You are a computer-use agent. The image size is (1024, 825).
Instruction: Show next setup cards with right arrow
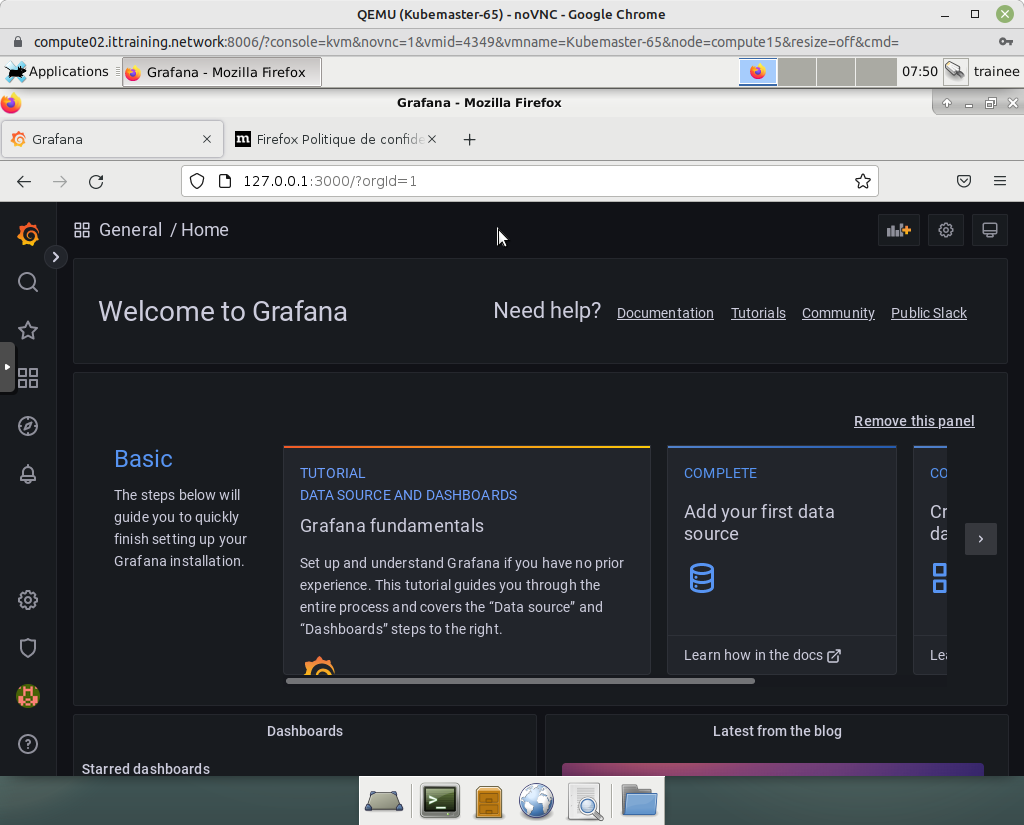point(980,539)
